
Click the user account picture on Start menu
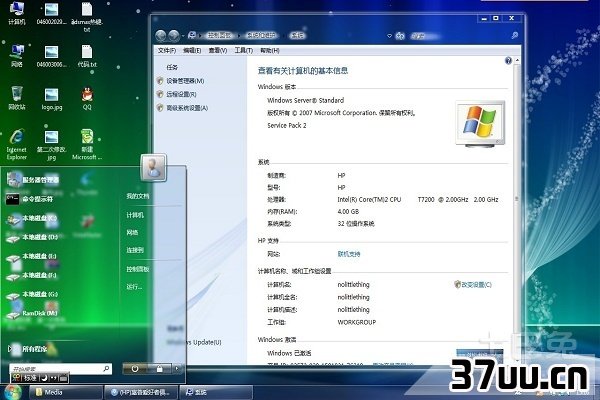(x=153, y=167)
